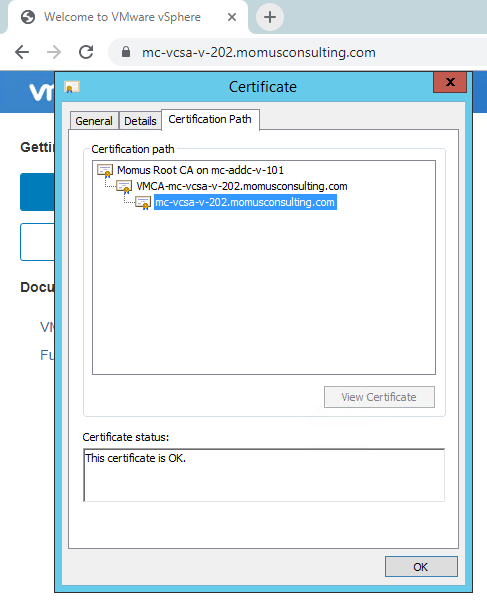Select highlighted mc-vcsa-v-202.momusconsulting.com entry
487x608 pixels.
245,202
